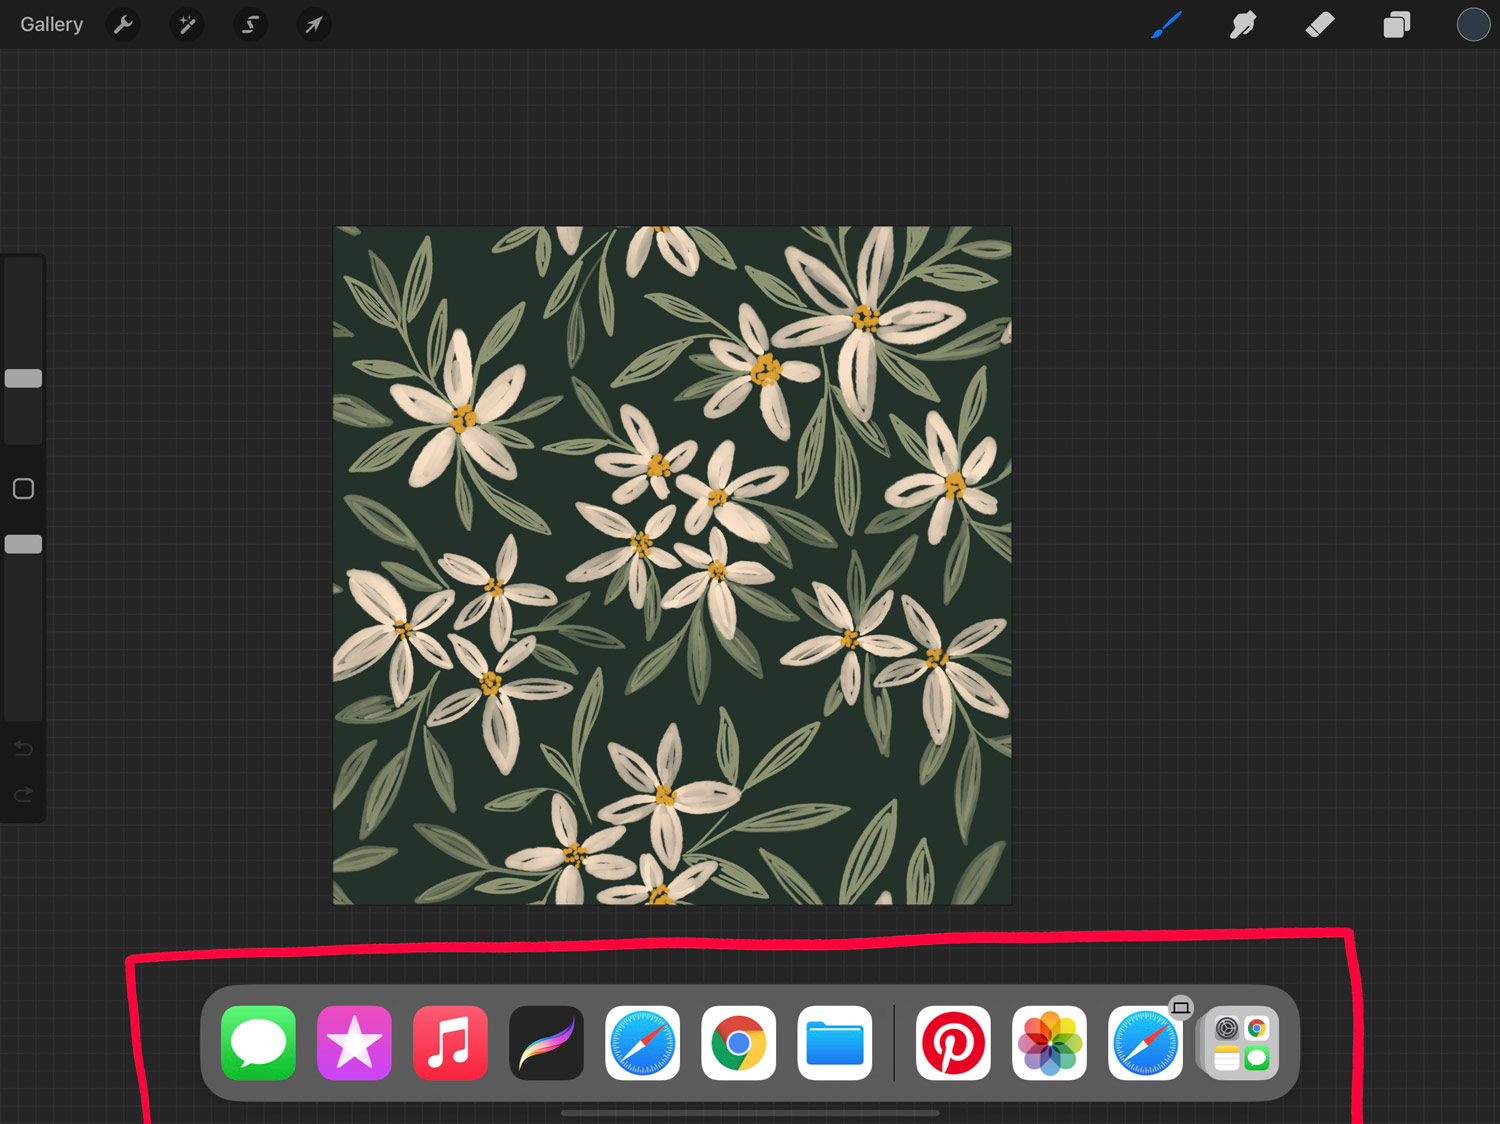Viewport: 1500px width, 1124px height.
Task: Return to the Gallery
Action: (x=52, y=24)
